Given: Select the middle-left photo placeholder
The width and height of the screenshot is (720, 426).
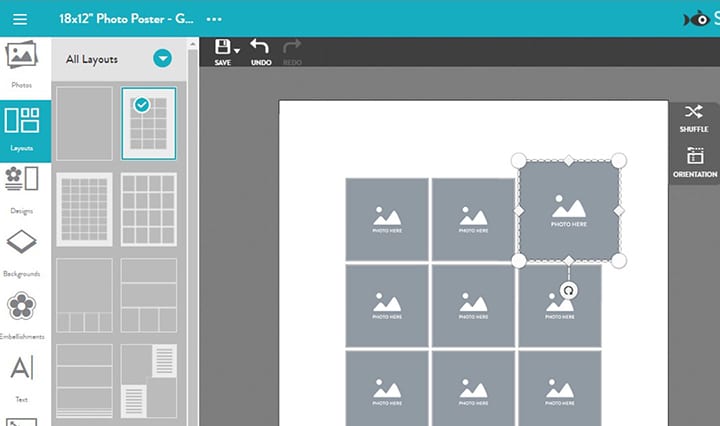Looking at the screenshot, I should tap(387, 306).
